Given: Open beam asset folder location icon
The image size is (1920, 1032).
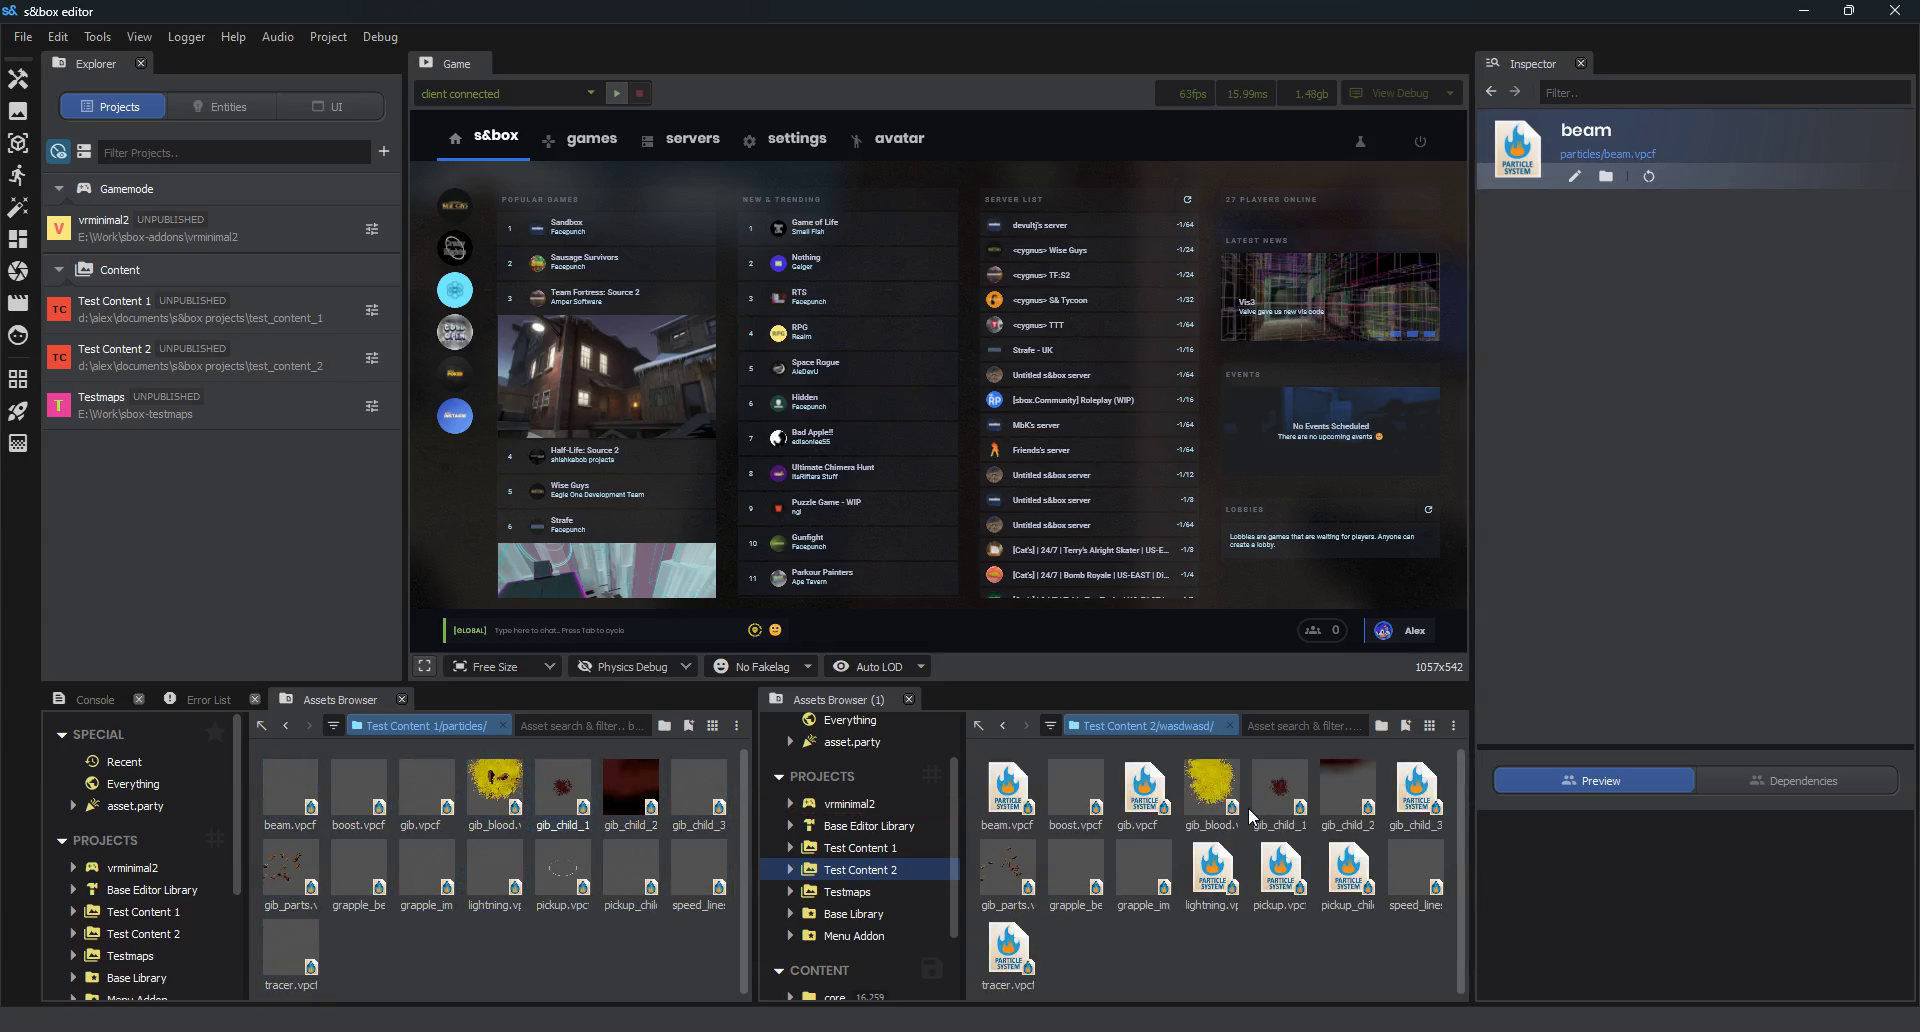Looking at the screenshot, I should pyautogui.click(x=1606, y=177).
